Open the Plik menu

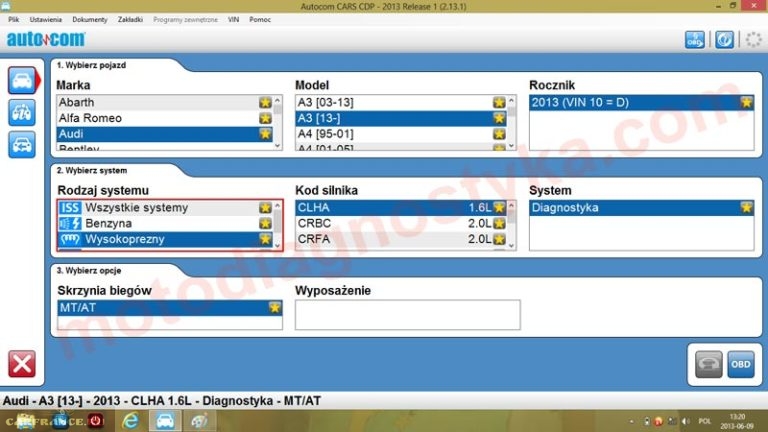[14, 20]
